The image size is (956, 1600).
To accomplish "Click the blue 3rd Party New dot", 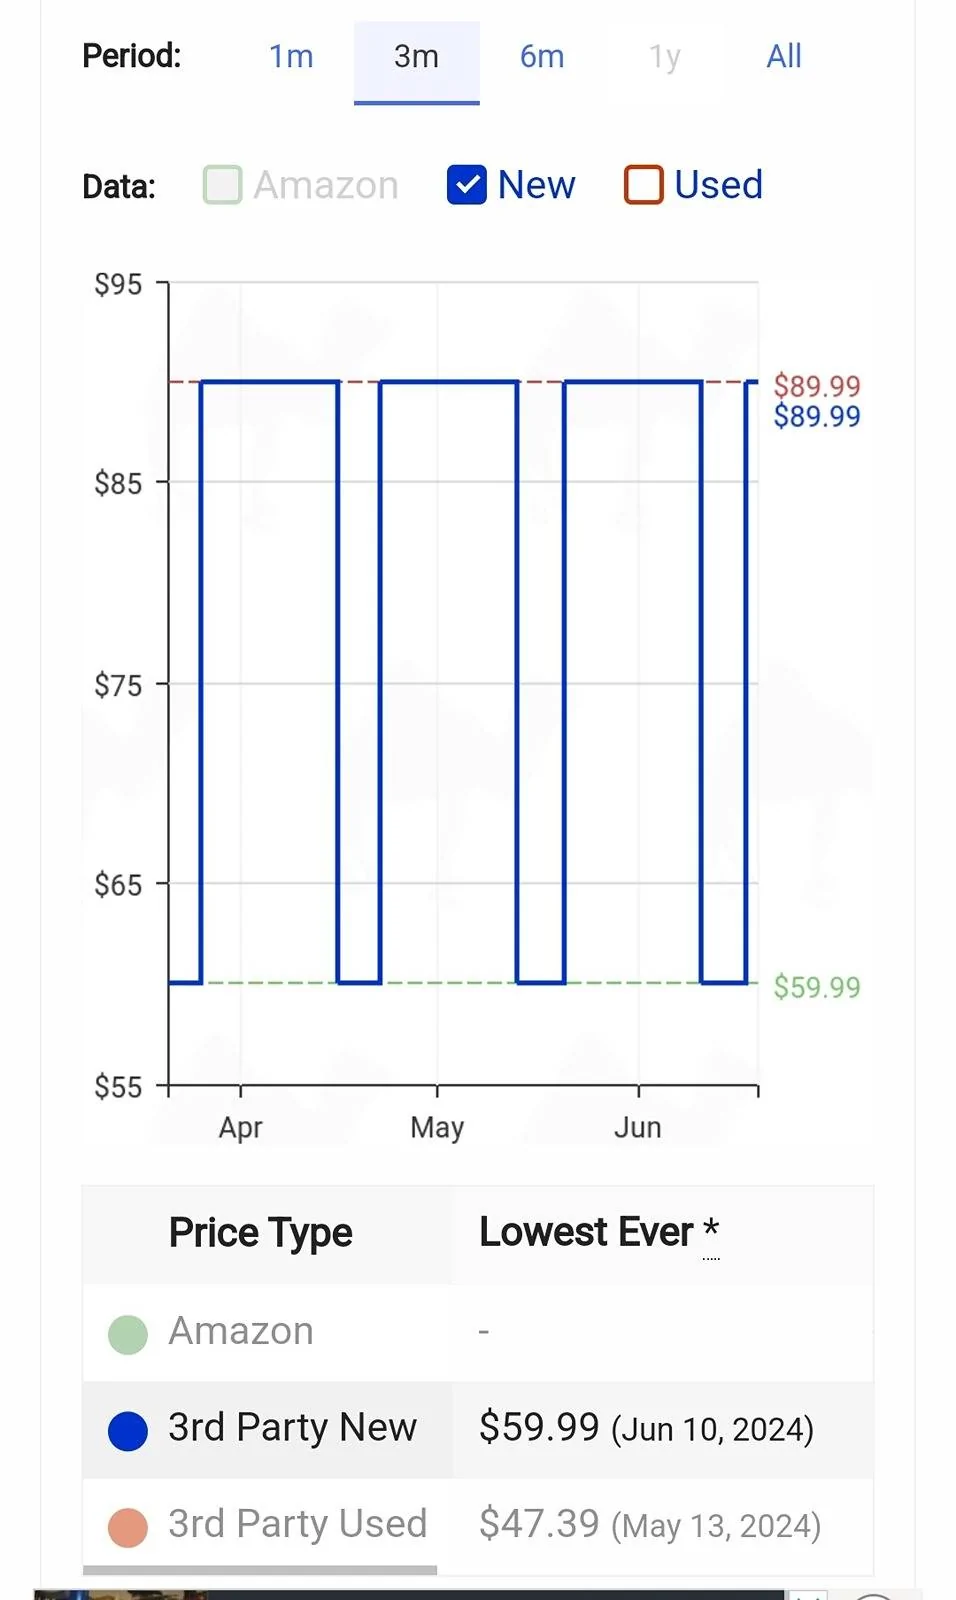I will point(128,1431).
